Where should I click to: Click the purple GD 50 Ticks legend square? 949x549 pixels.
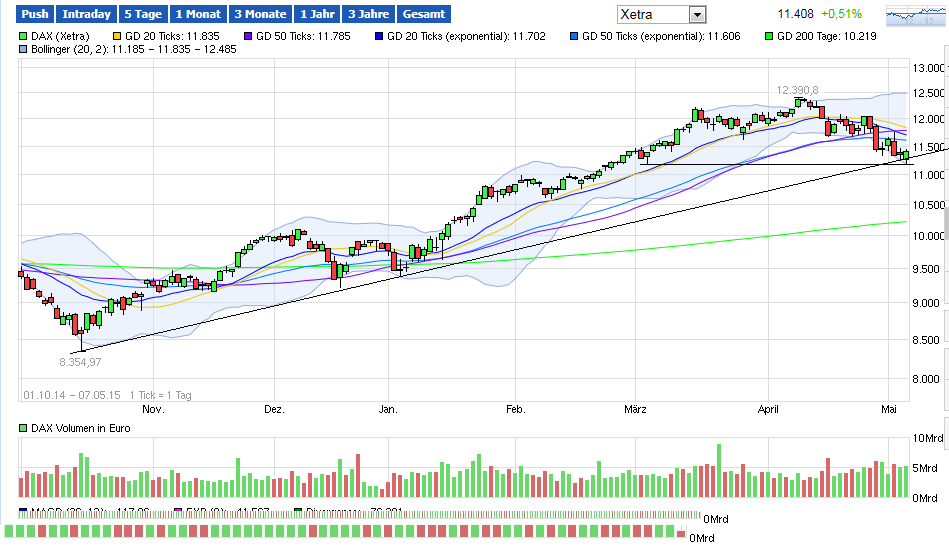coord(248,35)
